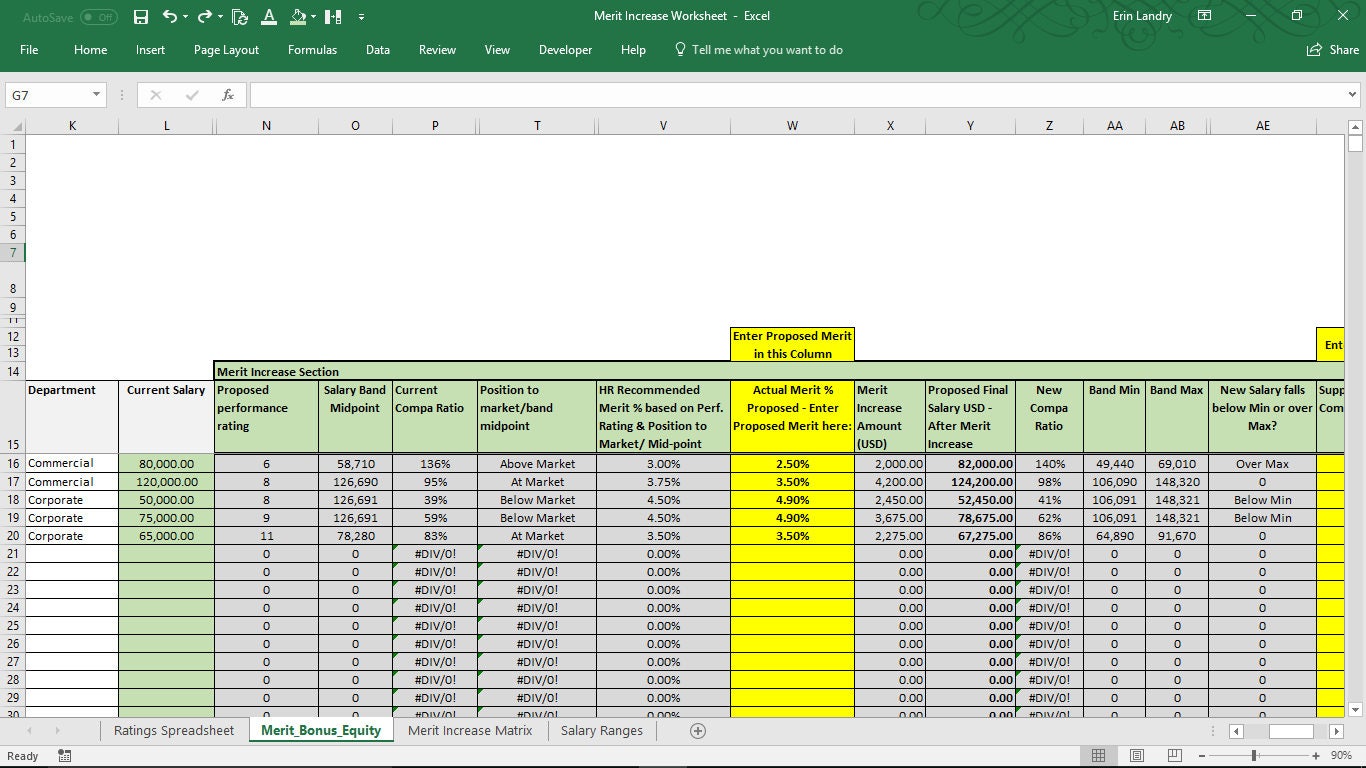The height and width of the screenshot is (768, 1366).
Task: Open the Insert ribbon tab
Action: [x=151, y=50]
